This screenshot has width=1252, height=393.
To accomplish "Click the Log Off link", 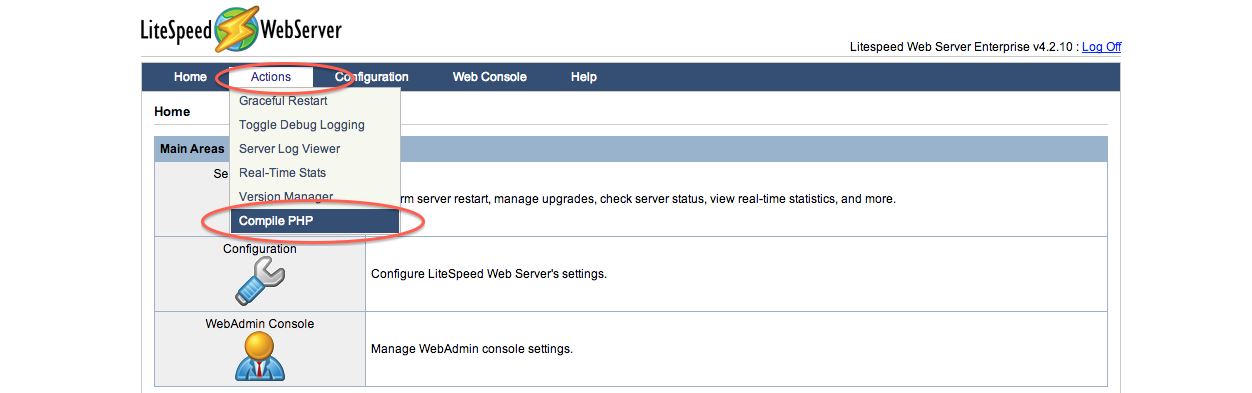I will pos(1101,47).
